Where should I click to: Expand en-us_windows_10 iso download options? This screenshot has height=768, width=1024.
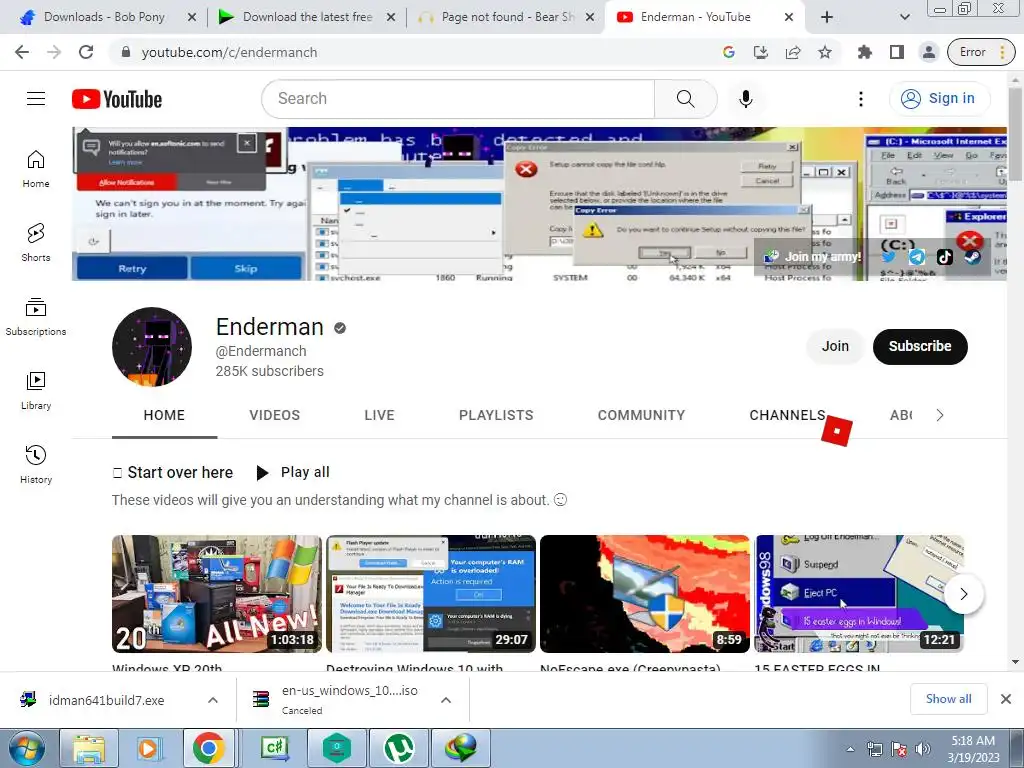pos(446,700)
